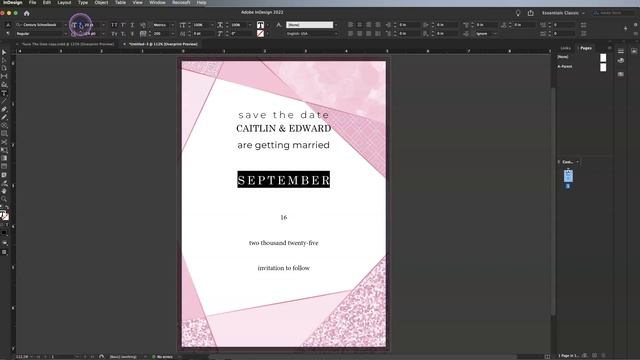This screenshot has height=360, width=640.
Task: Click the highlighted SEPTEMBER text
Action: coord(284,180)
